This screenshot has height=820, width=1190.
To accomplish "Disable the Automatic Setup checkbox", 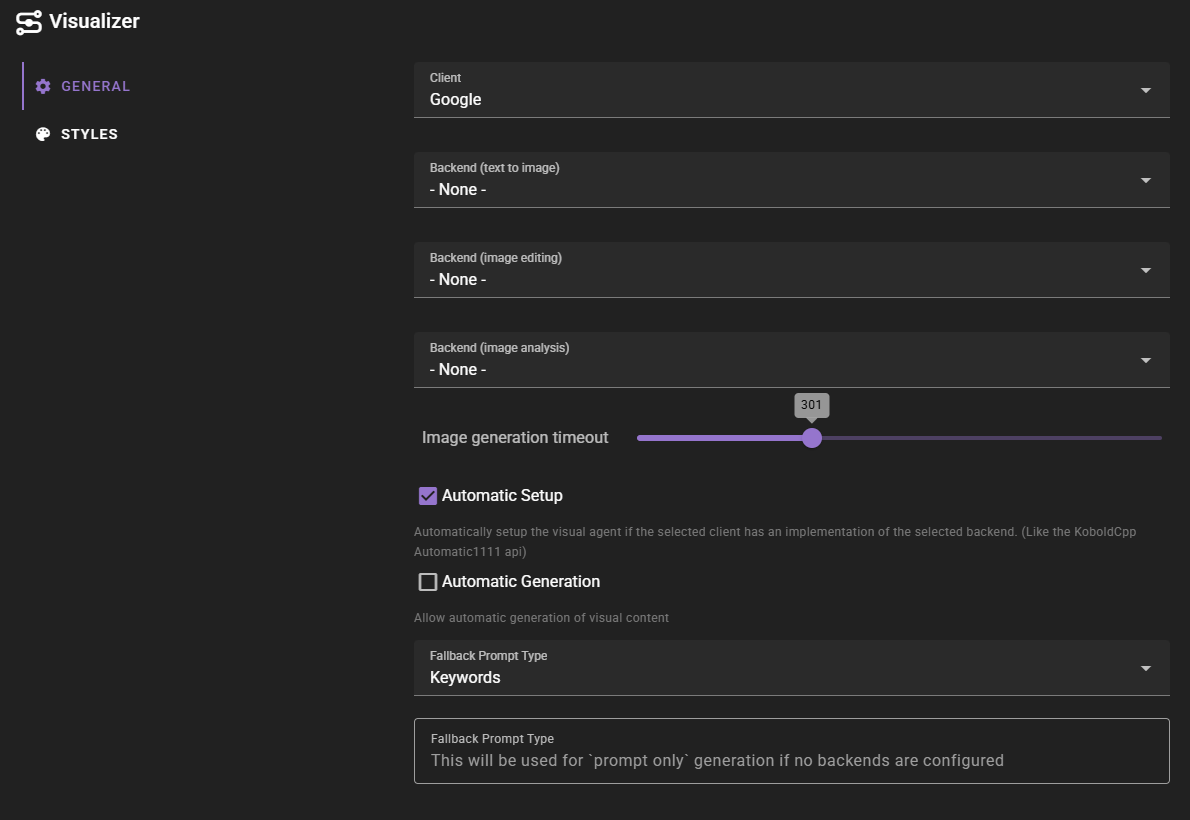I will coord(428,495).
